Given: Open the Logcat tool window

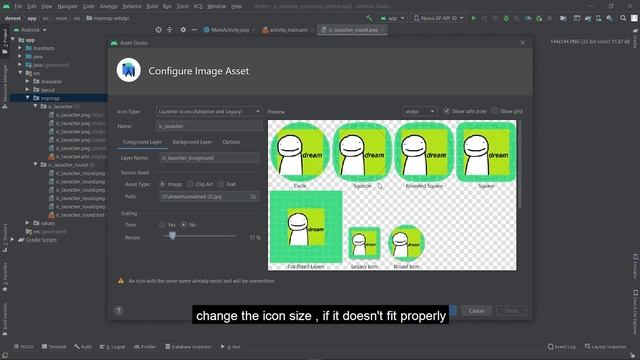Looking at the screenshot, I should 113,347.
